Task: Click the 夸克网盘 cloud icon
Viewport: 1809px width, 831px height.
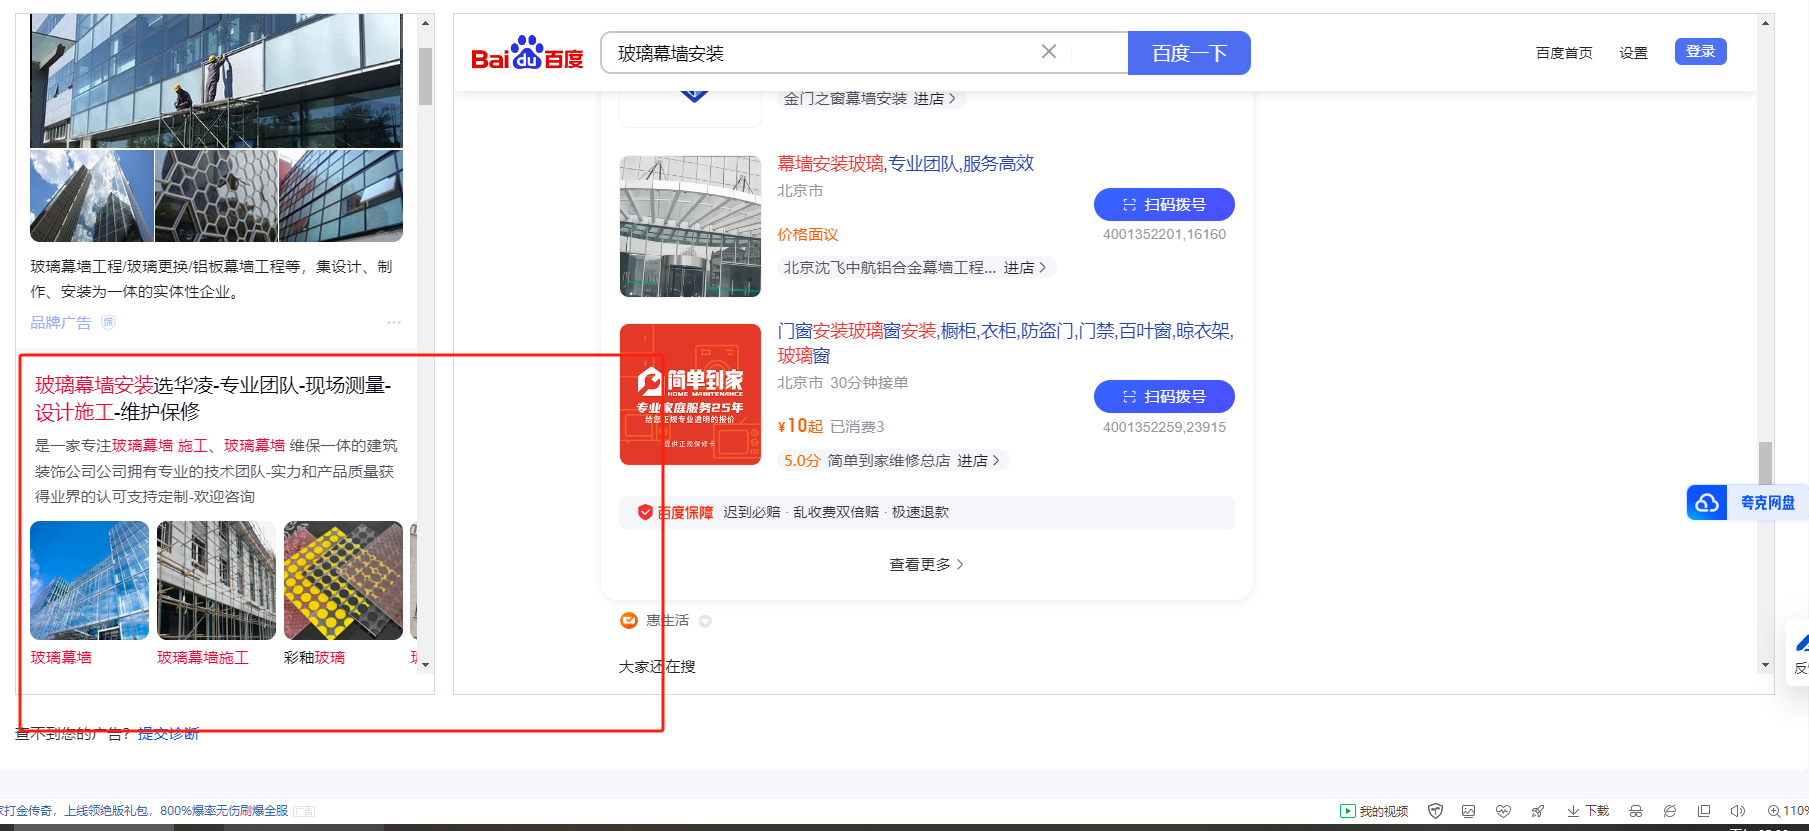Action: [1707, 502]
